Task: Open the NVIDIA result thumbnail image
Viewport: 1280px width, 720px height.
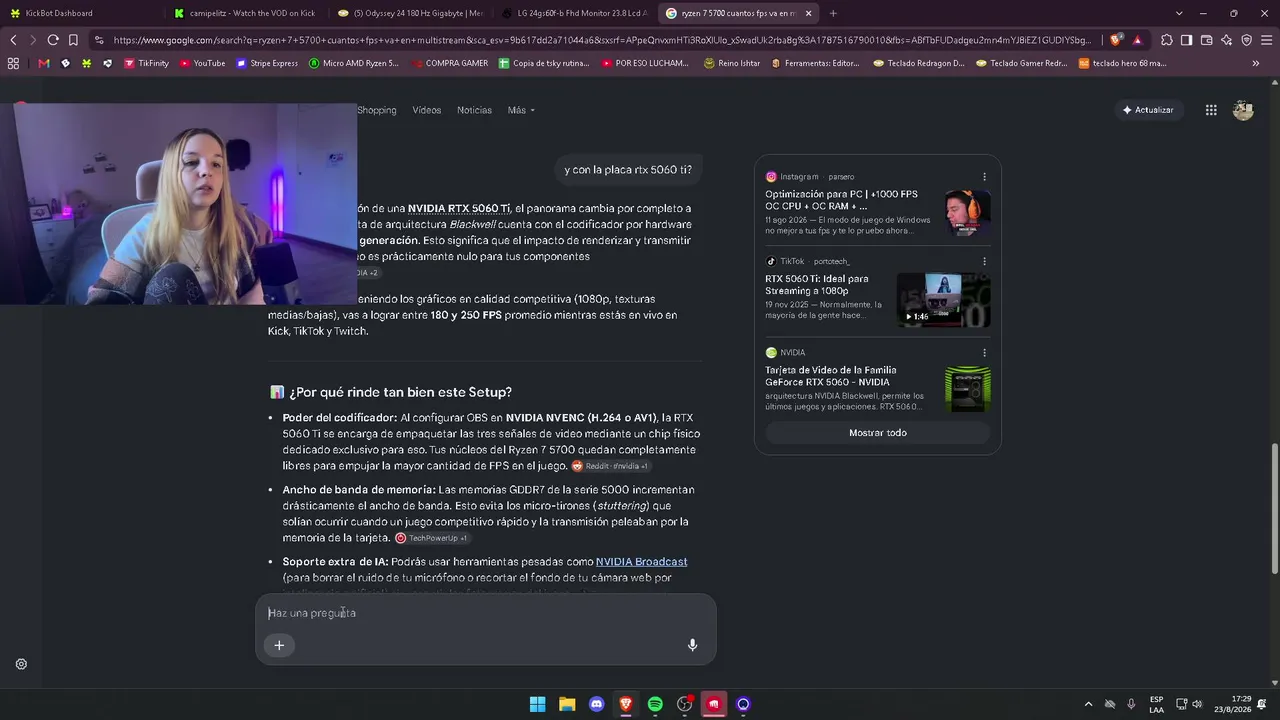Action: (968, 389)
